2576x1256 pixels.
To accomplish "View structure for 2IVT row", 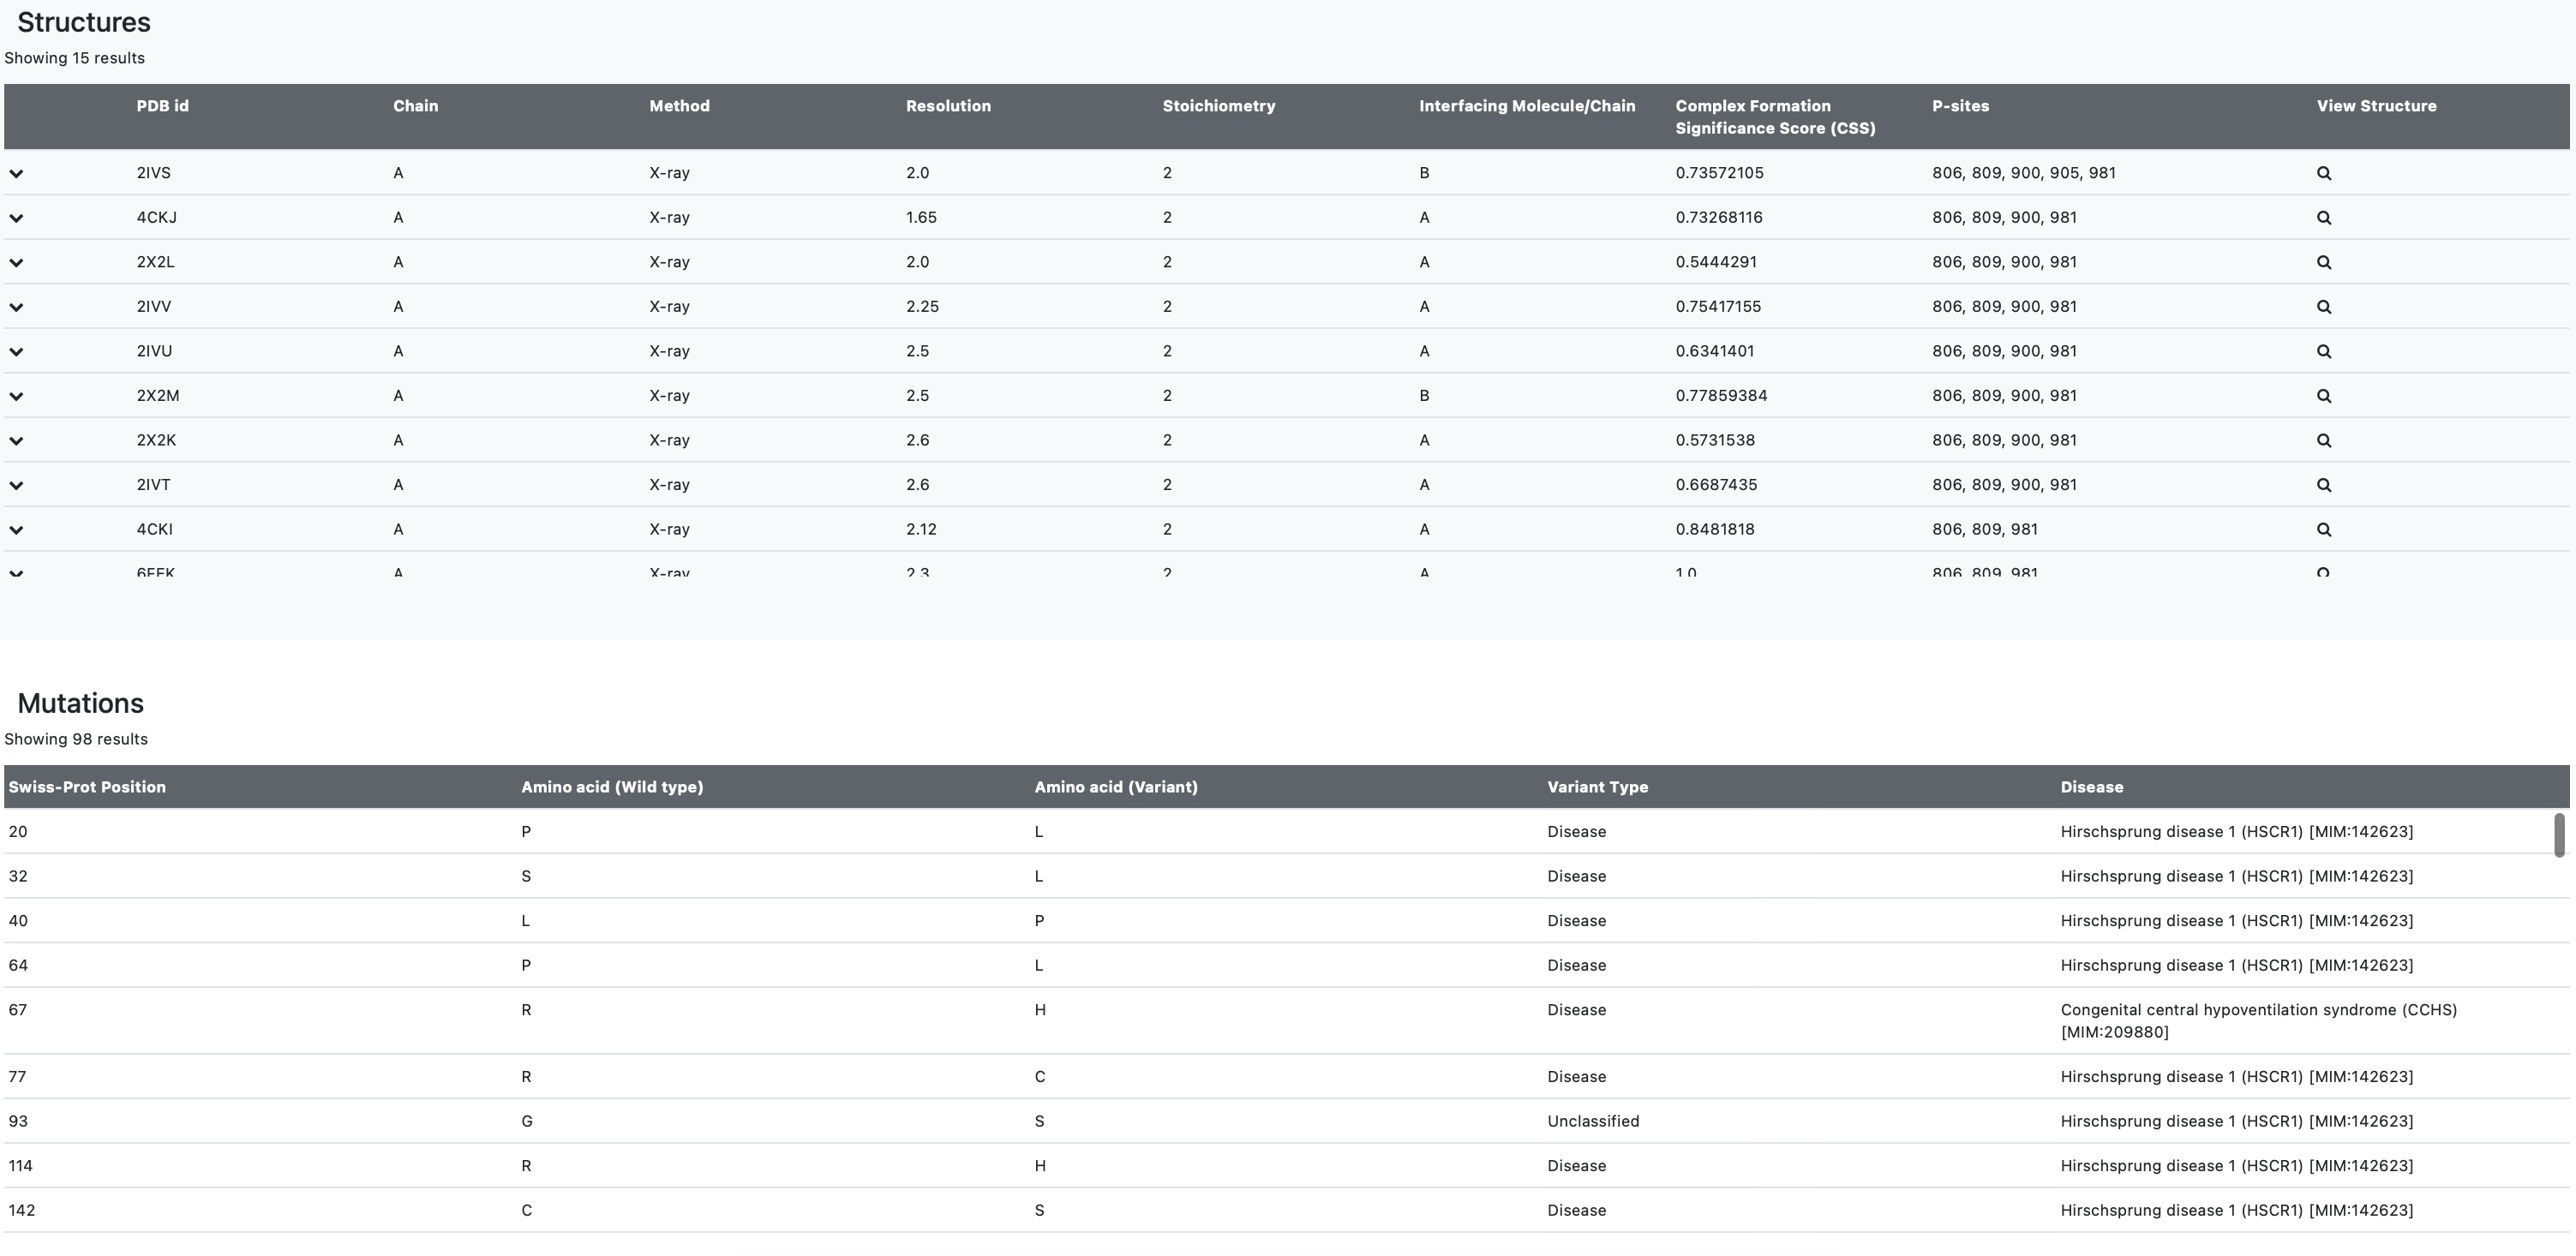I will coord(2323,485).
